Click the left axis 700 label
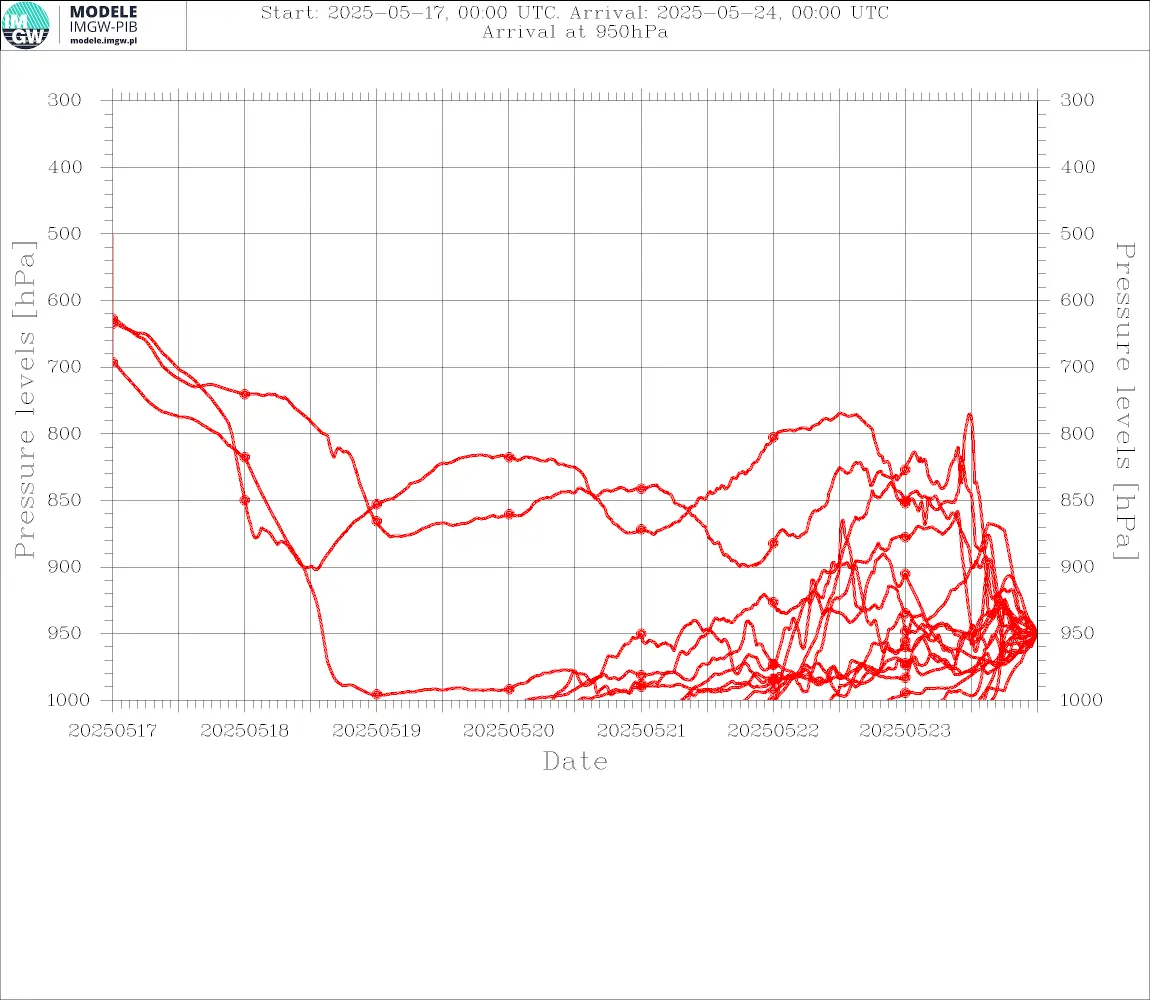 click(x=65, y=366)
